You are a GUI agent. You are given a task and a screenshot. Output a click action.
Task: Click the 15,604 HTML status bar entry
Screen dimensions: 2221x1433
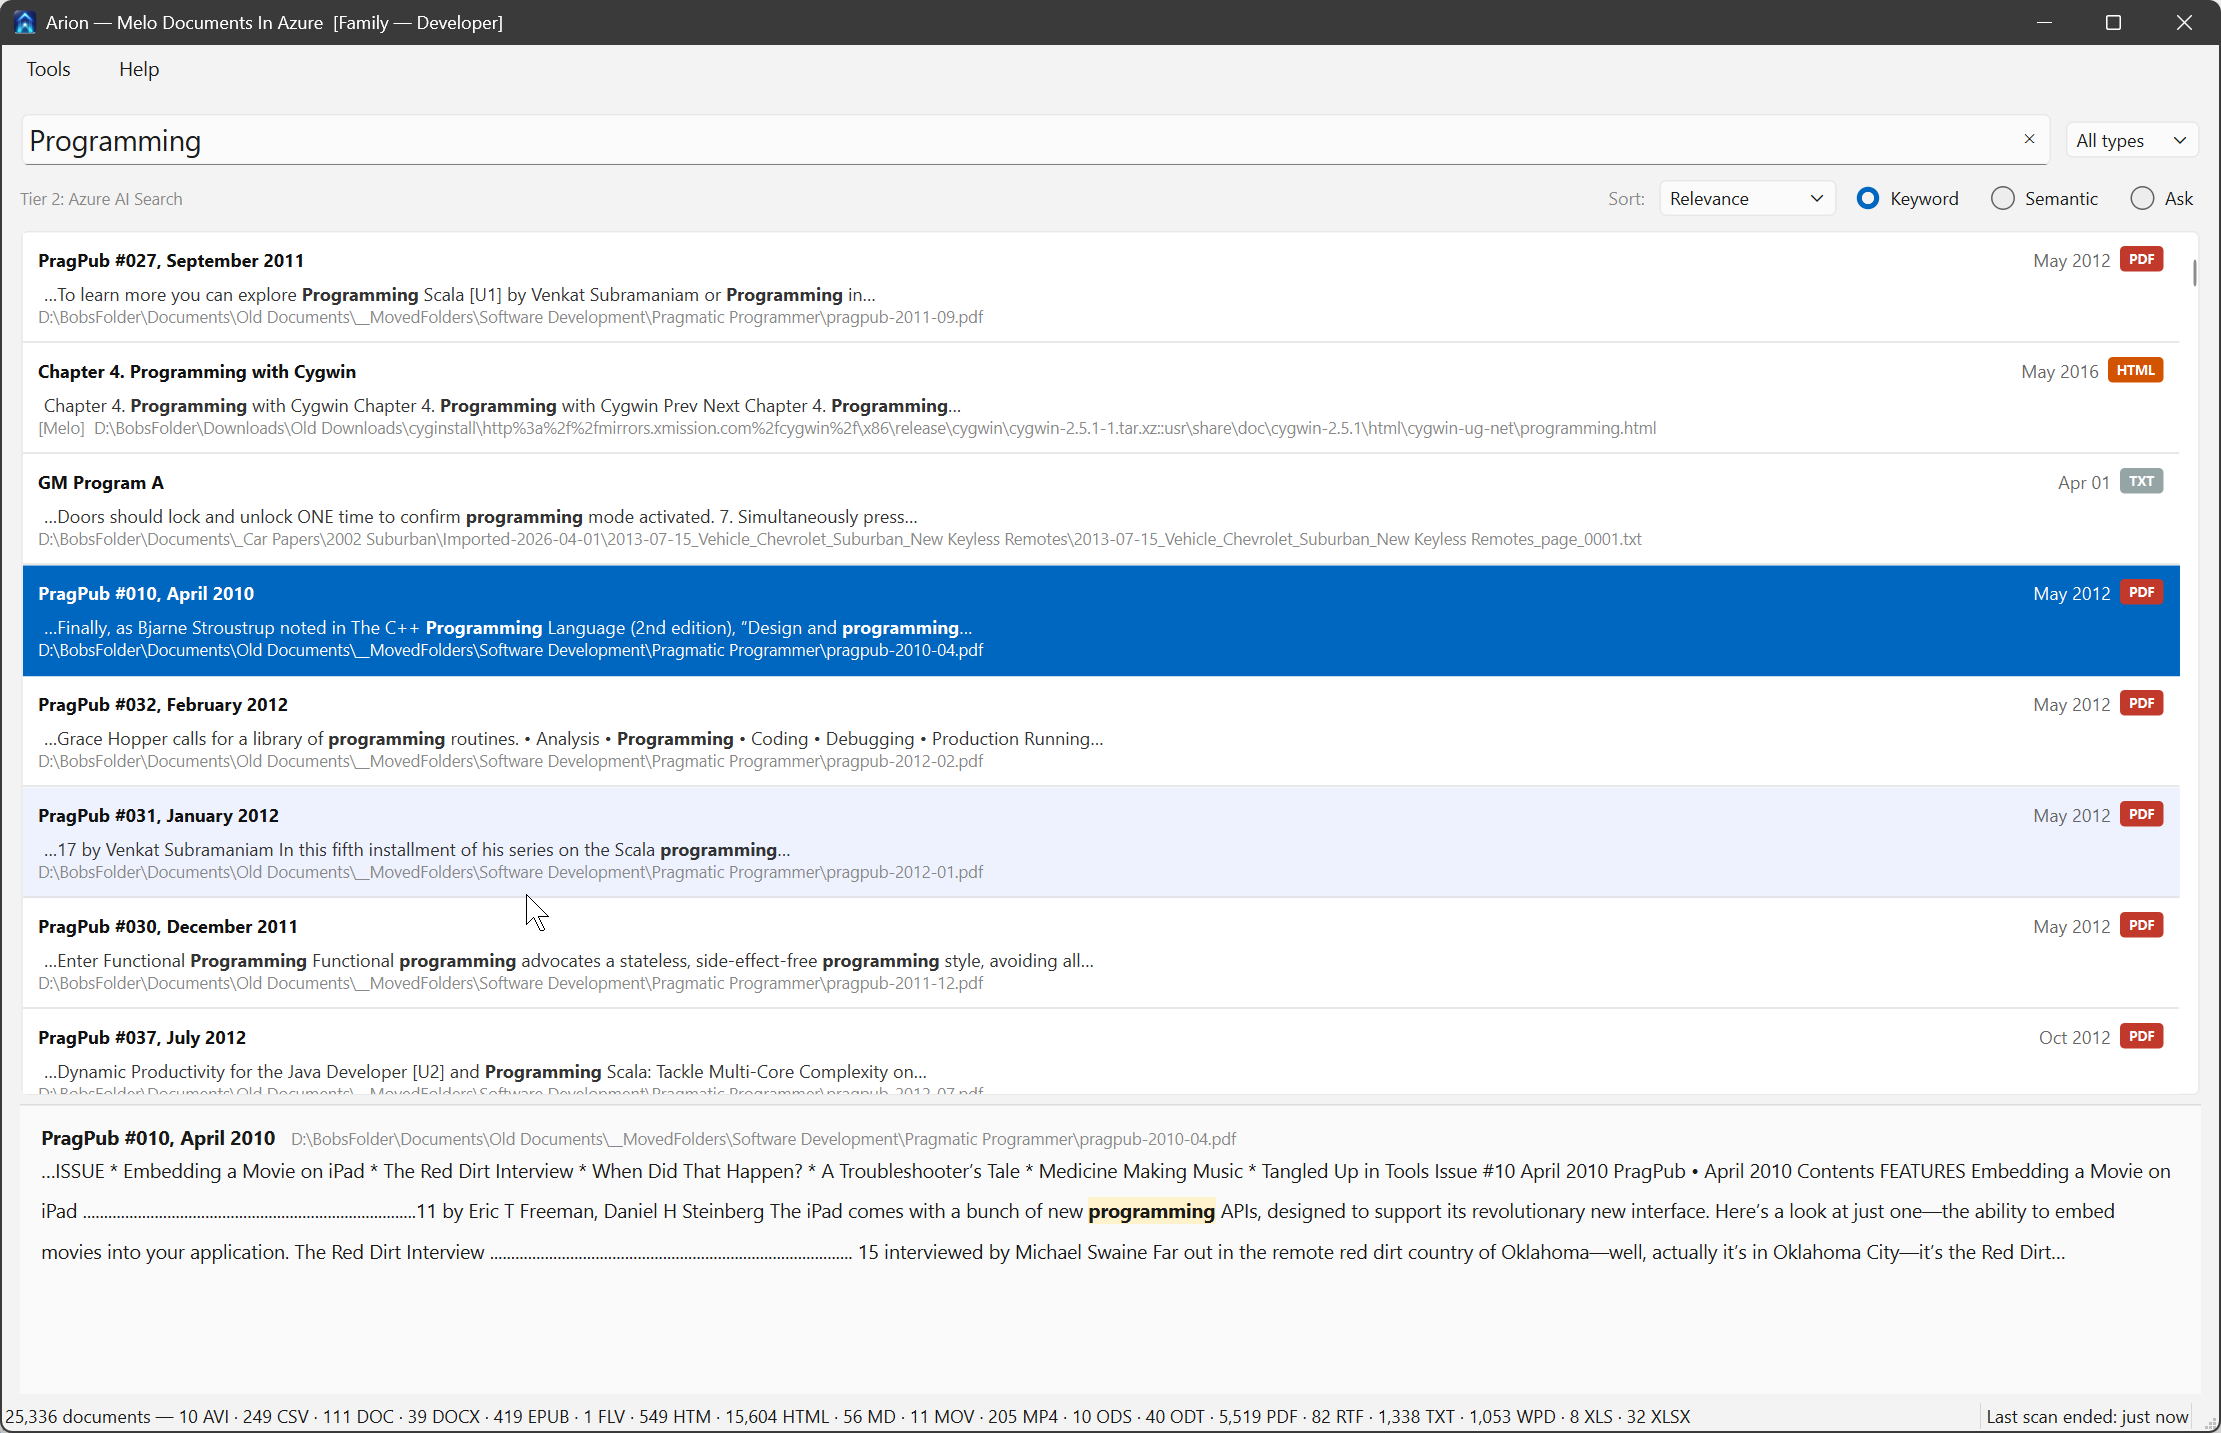(777, 1416)
